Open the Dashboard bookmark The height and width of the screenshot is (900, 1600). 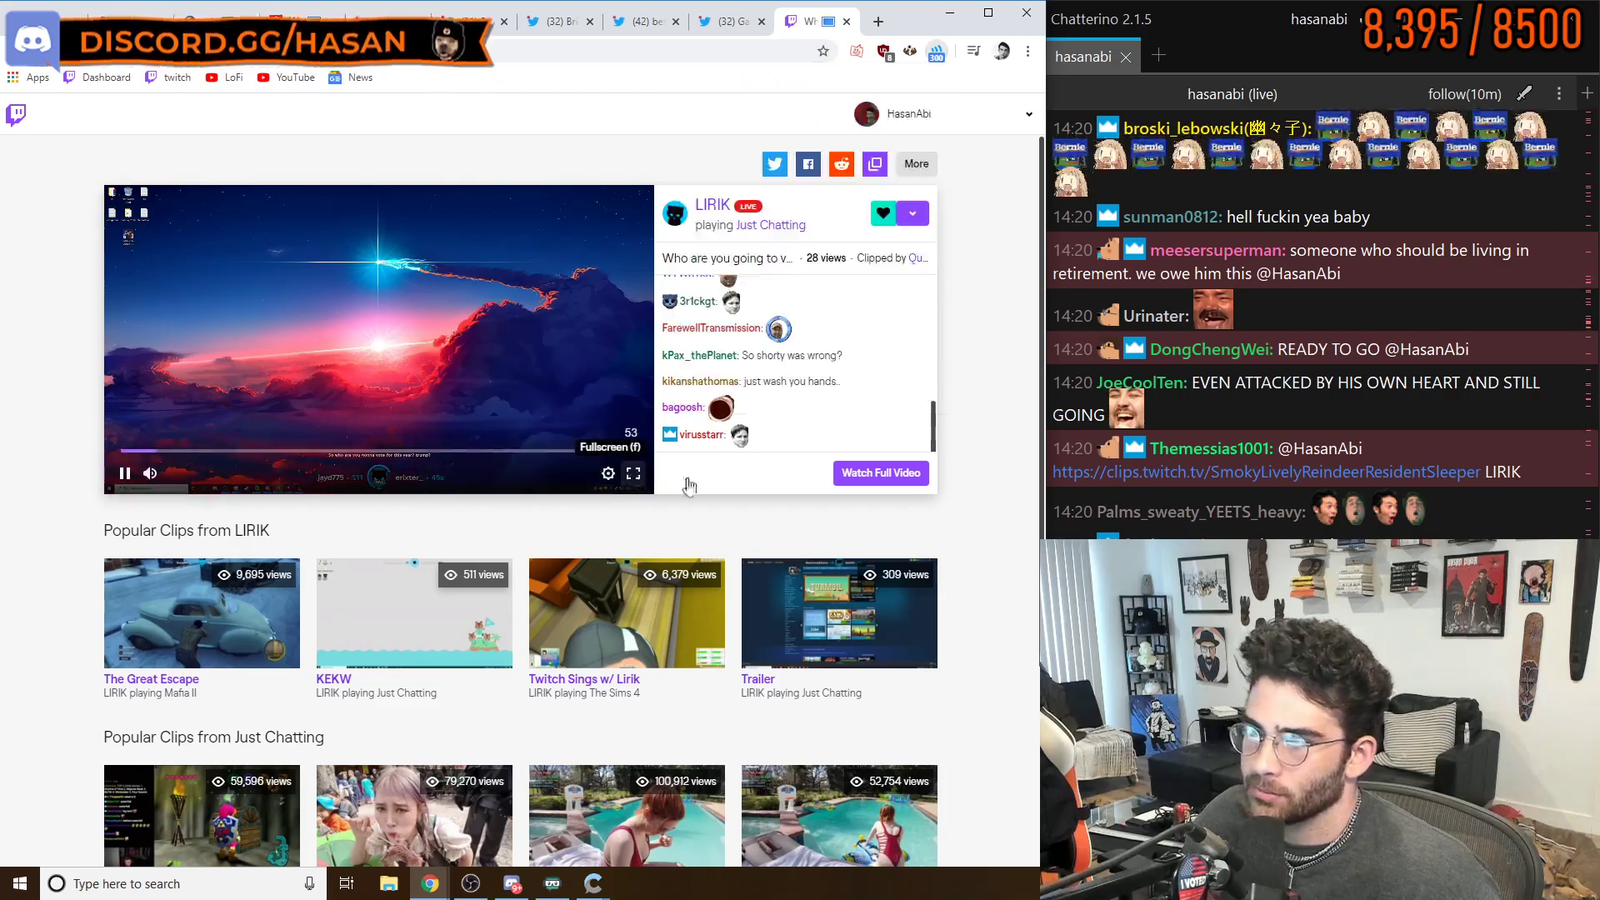(97, 77)
